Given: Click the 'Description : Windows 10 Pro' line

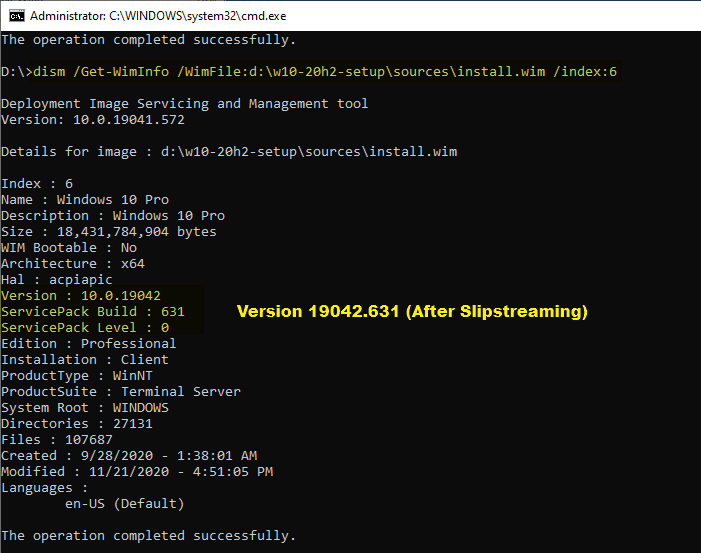Looking at the screenshot, I should coord(113,216).
